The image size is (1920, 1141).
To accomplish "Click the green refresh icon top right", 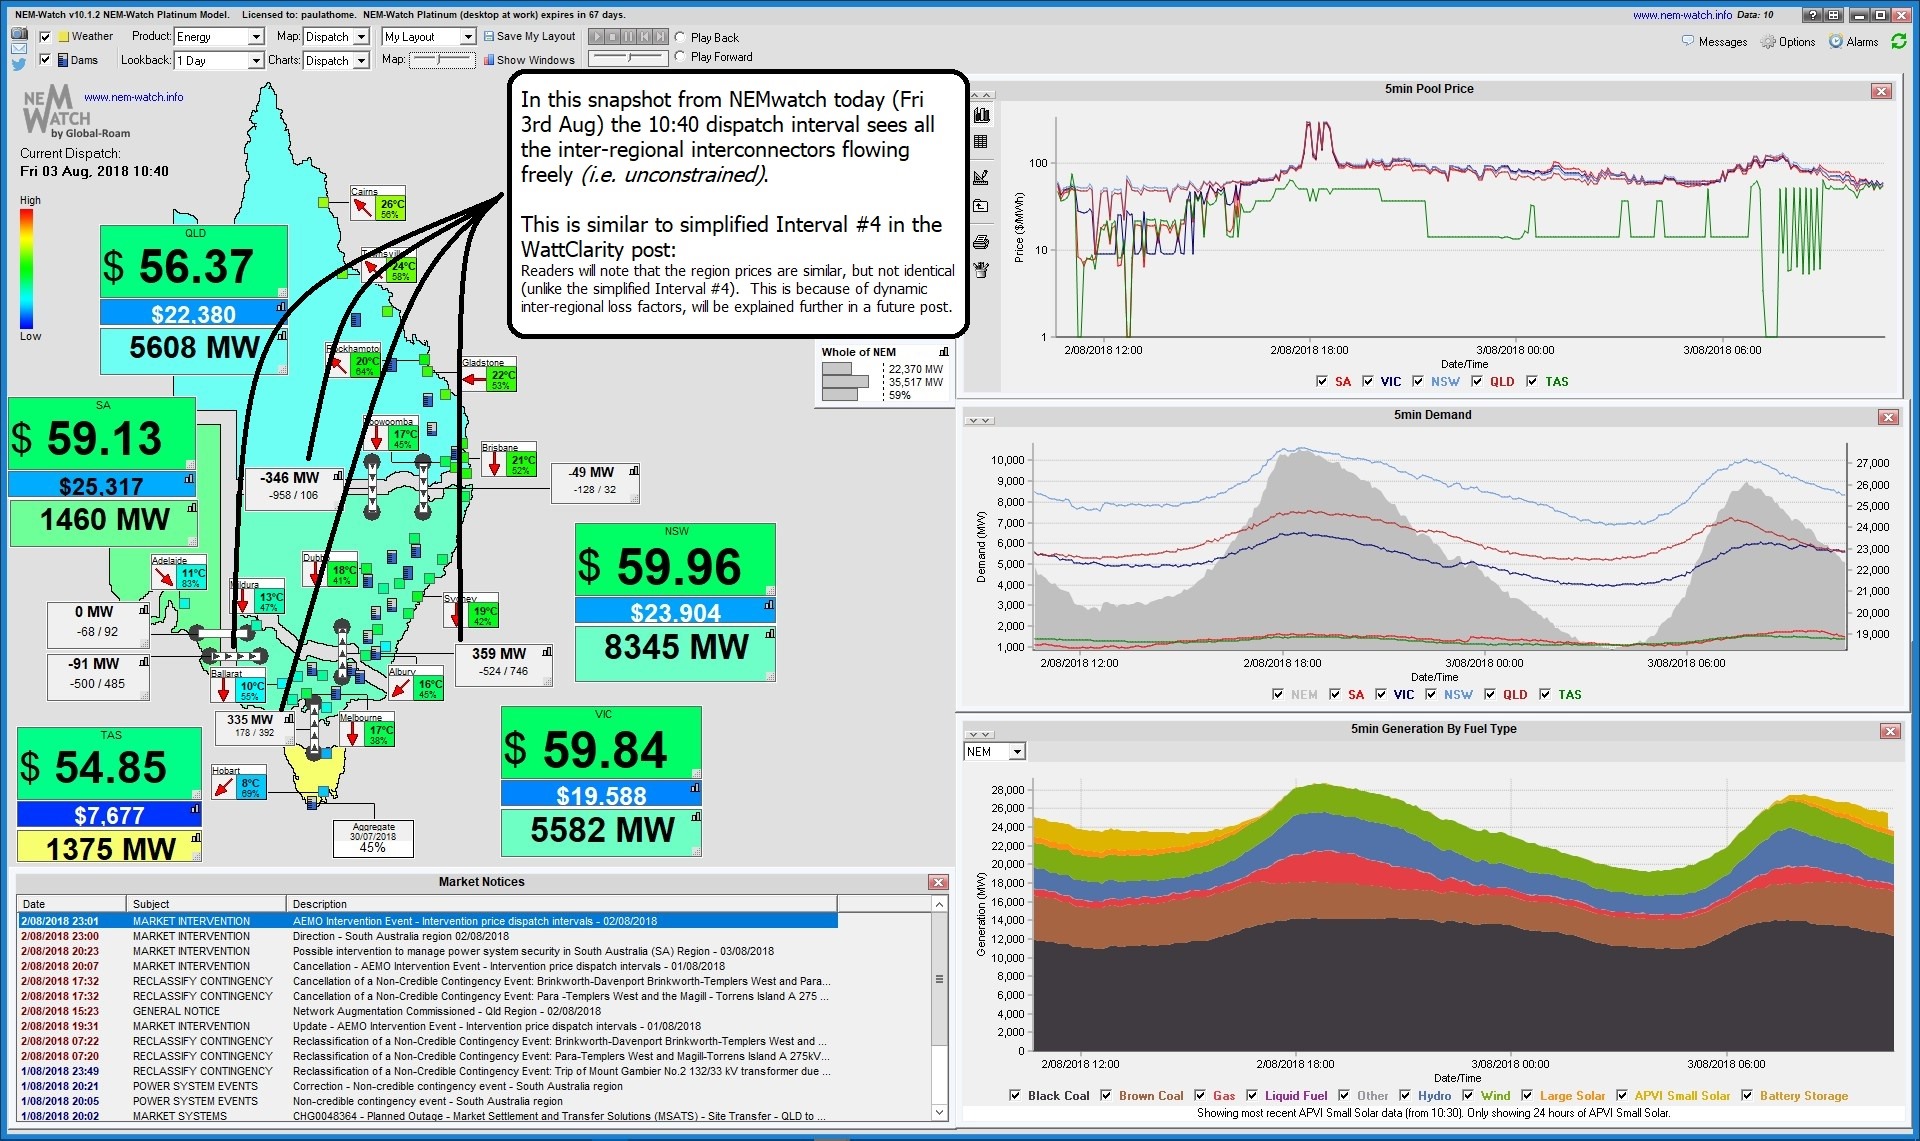I will click(x=1898, y=41).
